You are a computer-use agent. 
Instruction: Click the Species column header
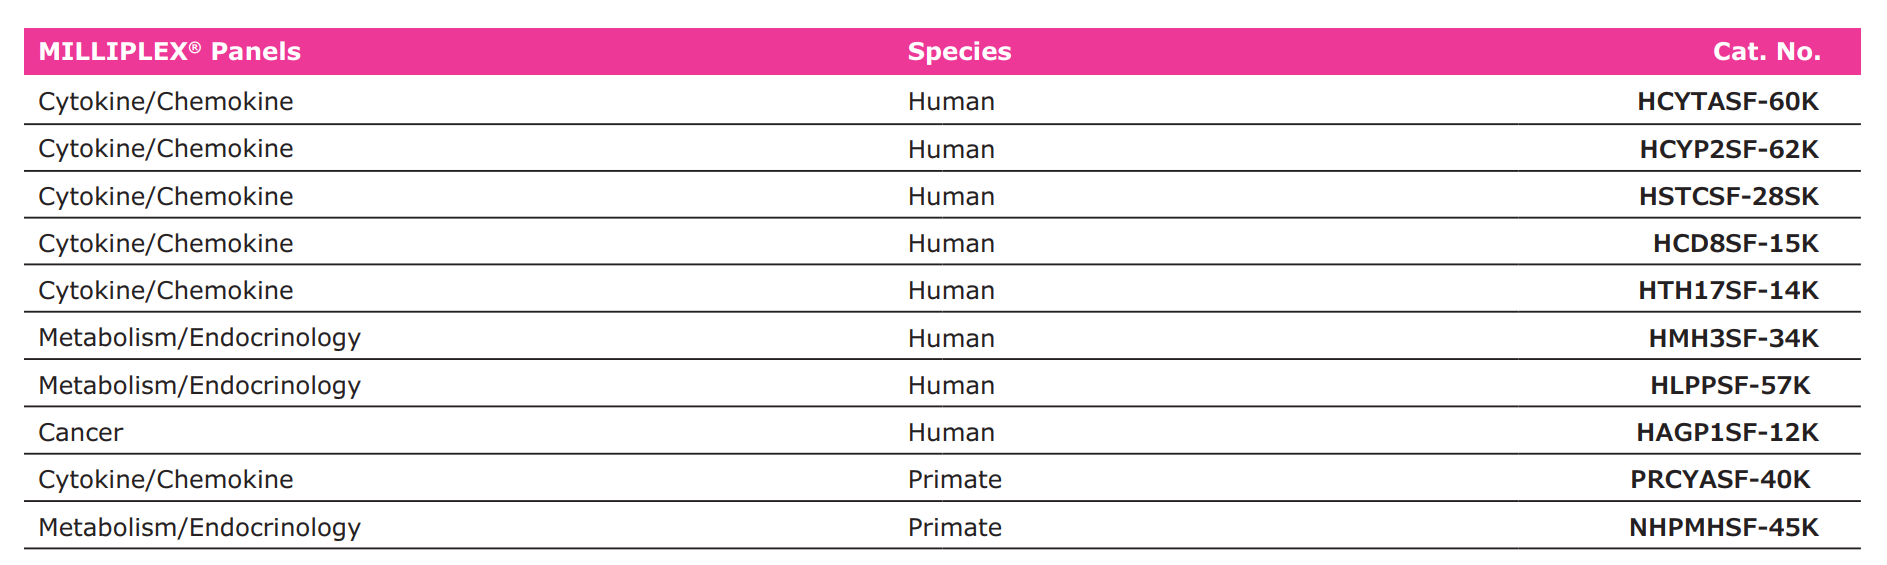click(959, 52)
